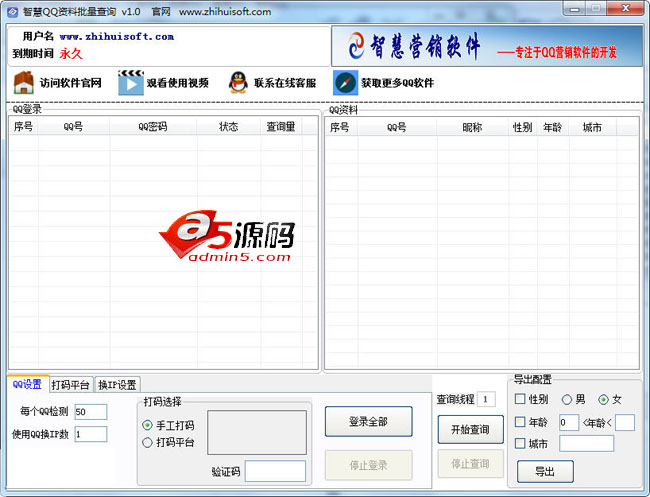
Task: Click the 停止登录 button
Action: click(369, 465)
